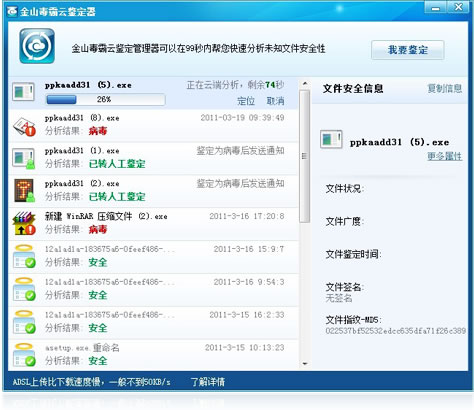
Task: Click the 26% analysis progress bar
Action: pos(105,99)
